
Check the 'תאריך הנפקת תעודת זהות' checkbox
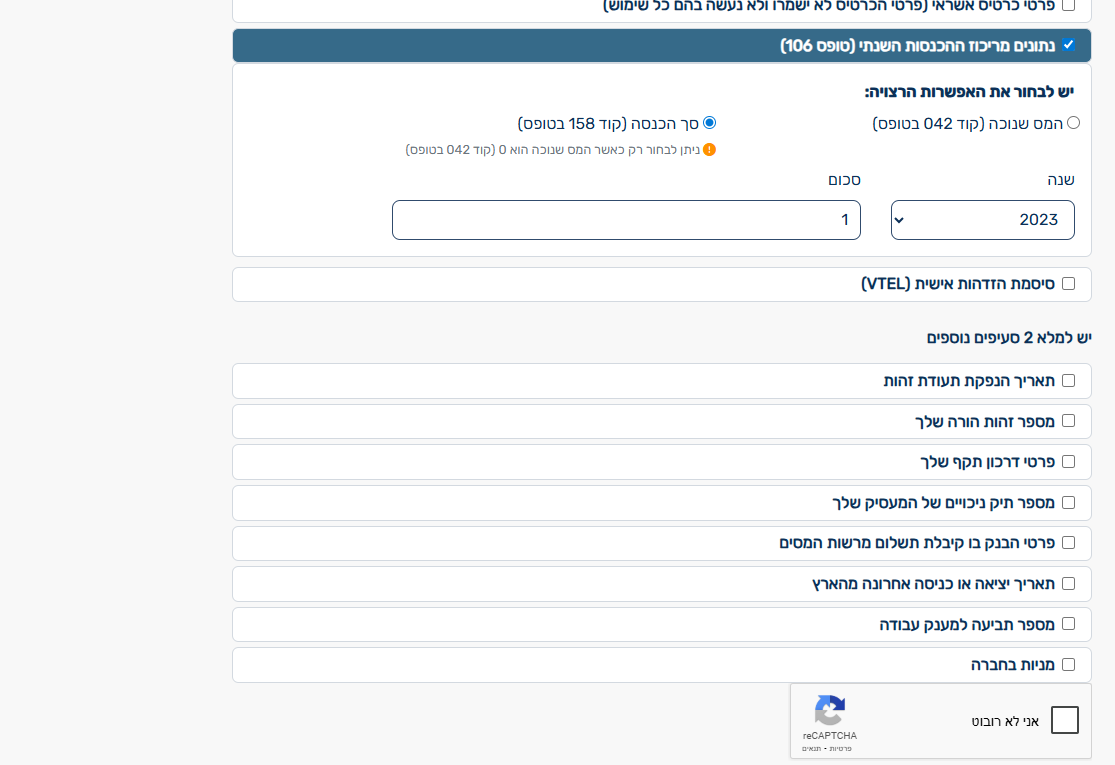coord(1068,380)
